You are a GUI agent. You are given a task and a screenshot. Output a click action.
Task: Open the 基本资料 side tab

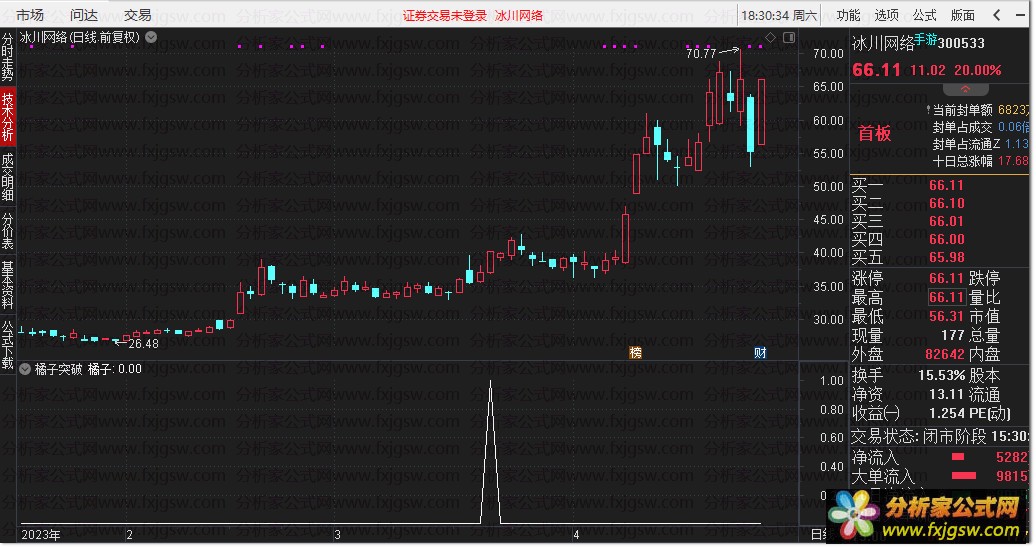tap(7, 285)
